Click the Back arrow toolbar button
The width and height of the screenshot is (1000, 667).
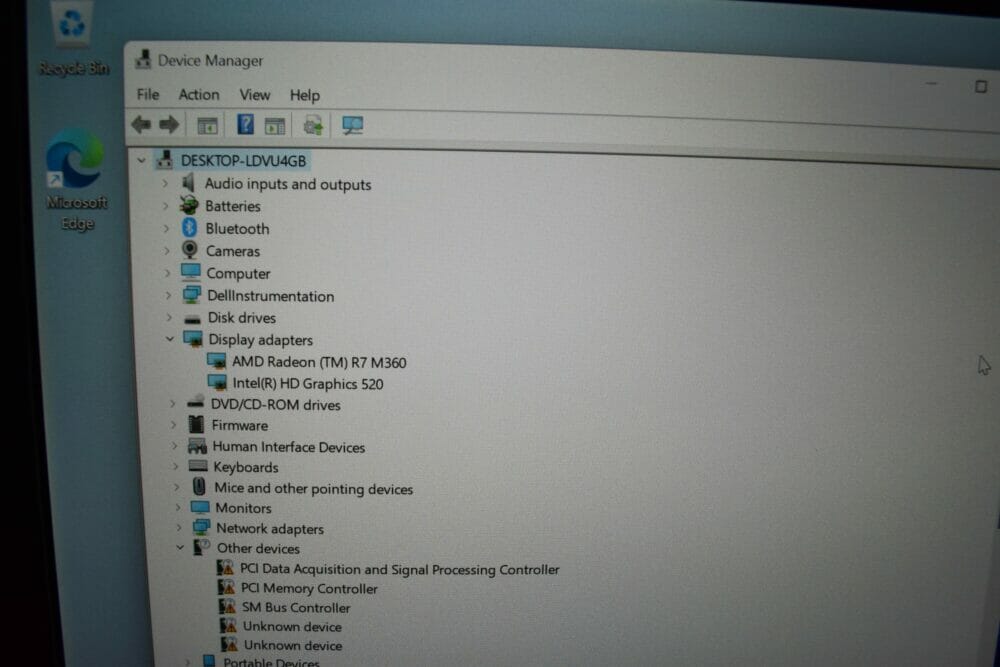point(141,124)
